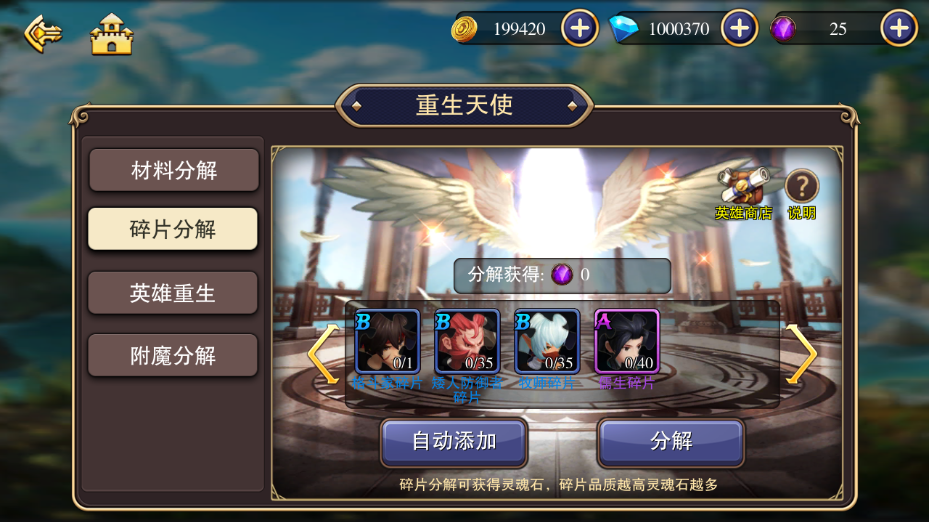Open the 说明 question mark help
Screen dimensions: 929x522
pos(802,194)
